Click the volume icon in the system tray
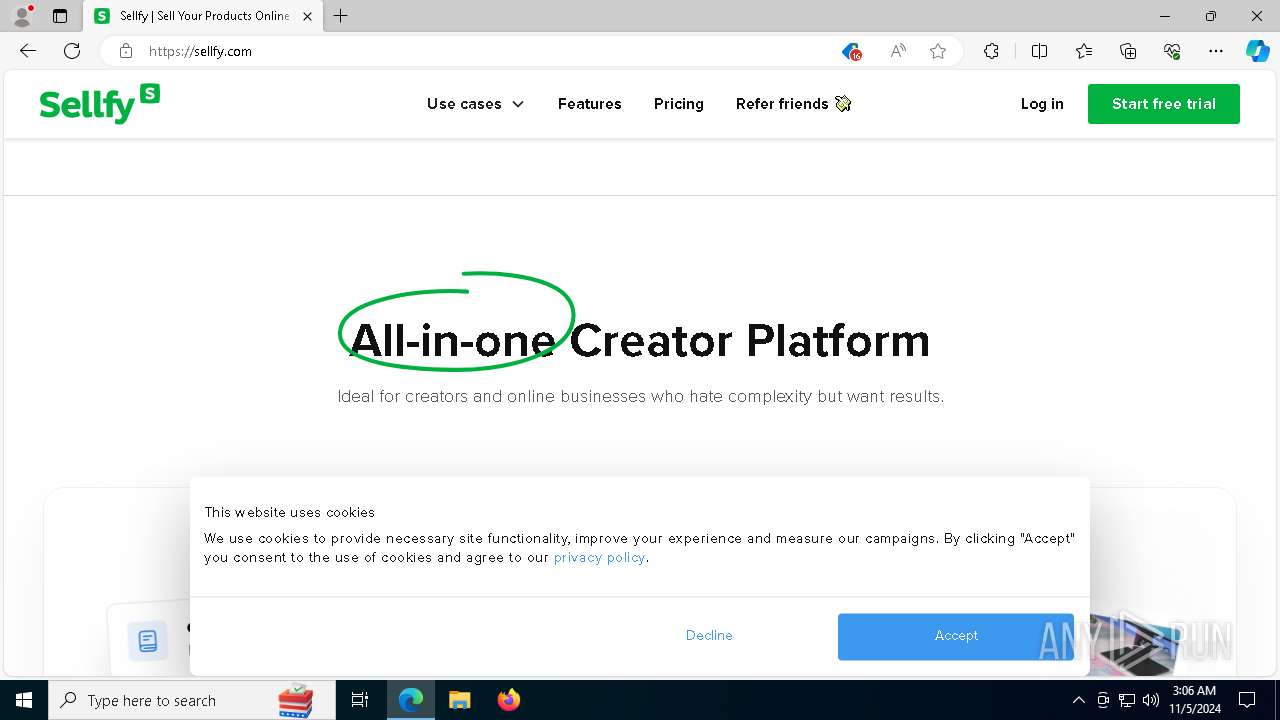 click(x=1151, y=700)
